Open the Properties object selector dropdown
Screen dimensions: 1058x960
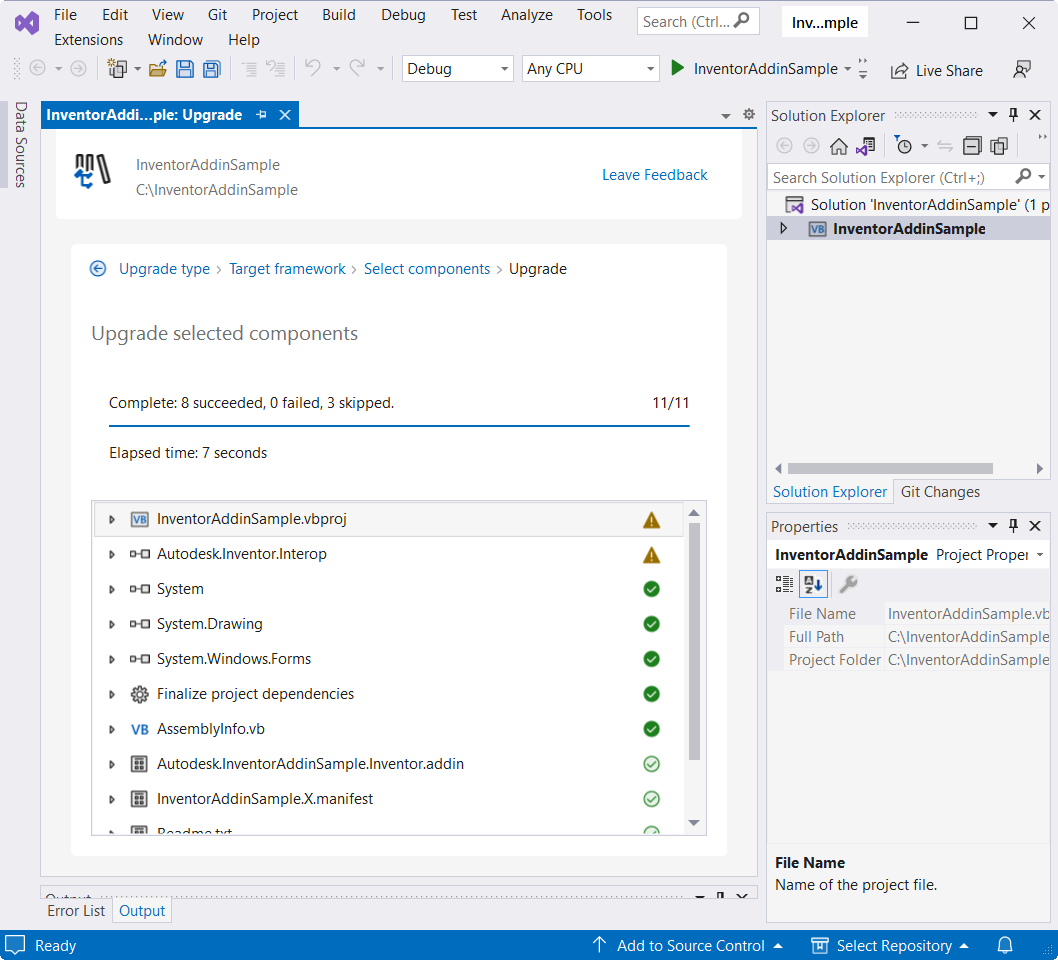[x=1040, y=555]
